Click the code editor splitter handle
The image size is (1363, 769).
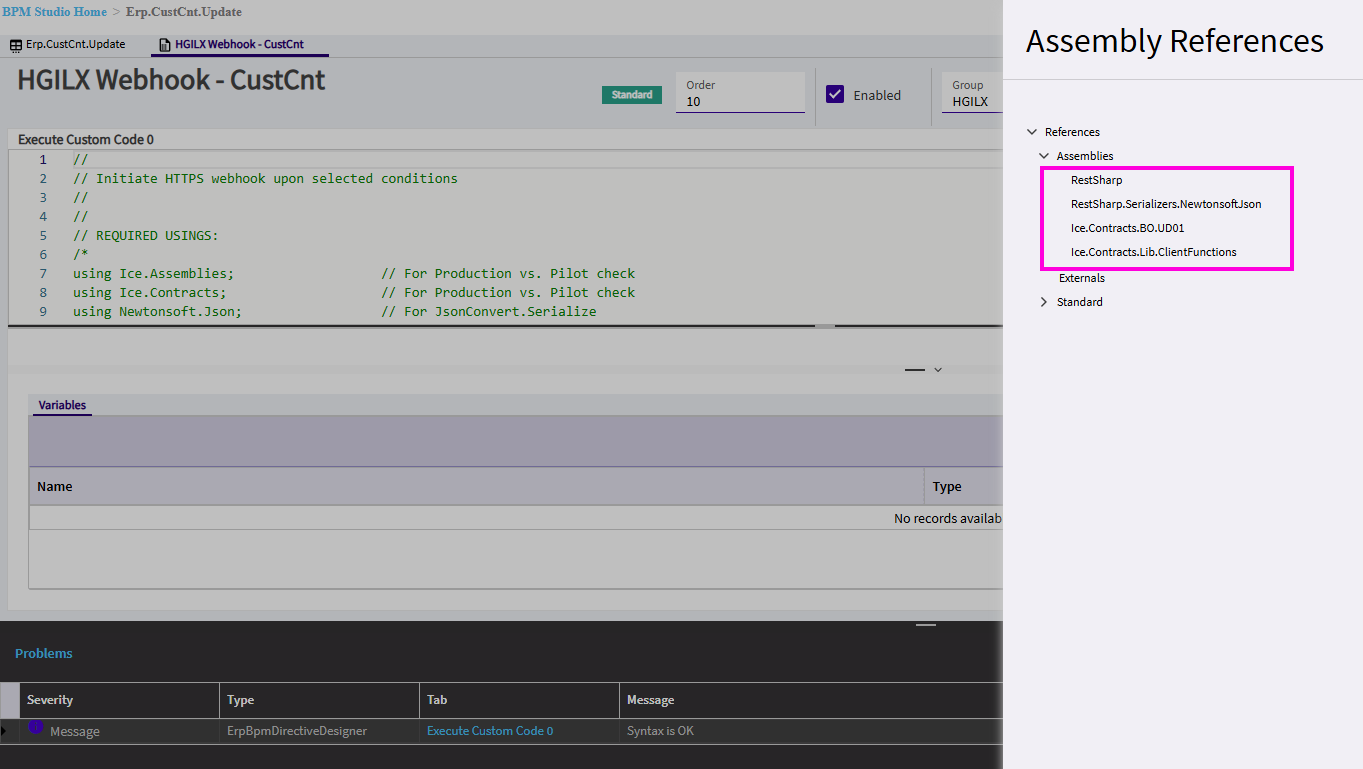click(x=824, y=326)
